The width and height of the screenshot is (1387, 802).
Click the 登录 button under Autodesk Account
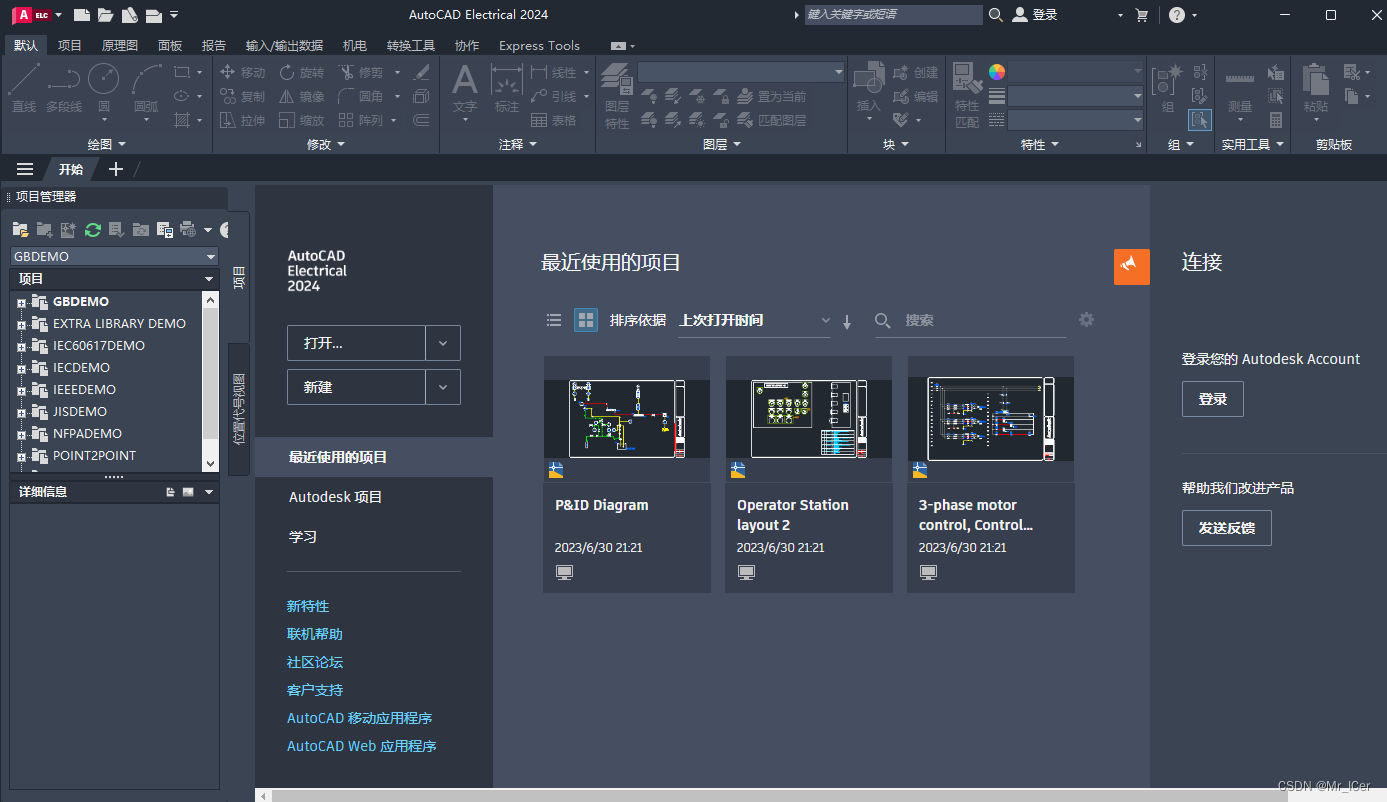coord(1213,399)
